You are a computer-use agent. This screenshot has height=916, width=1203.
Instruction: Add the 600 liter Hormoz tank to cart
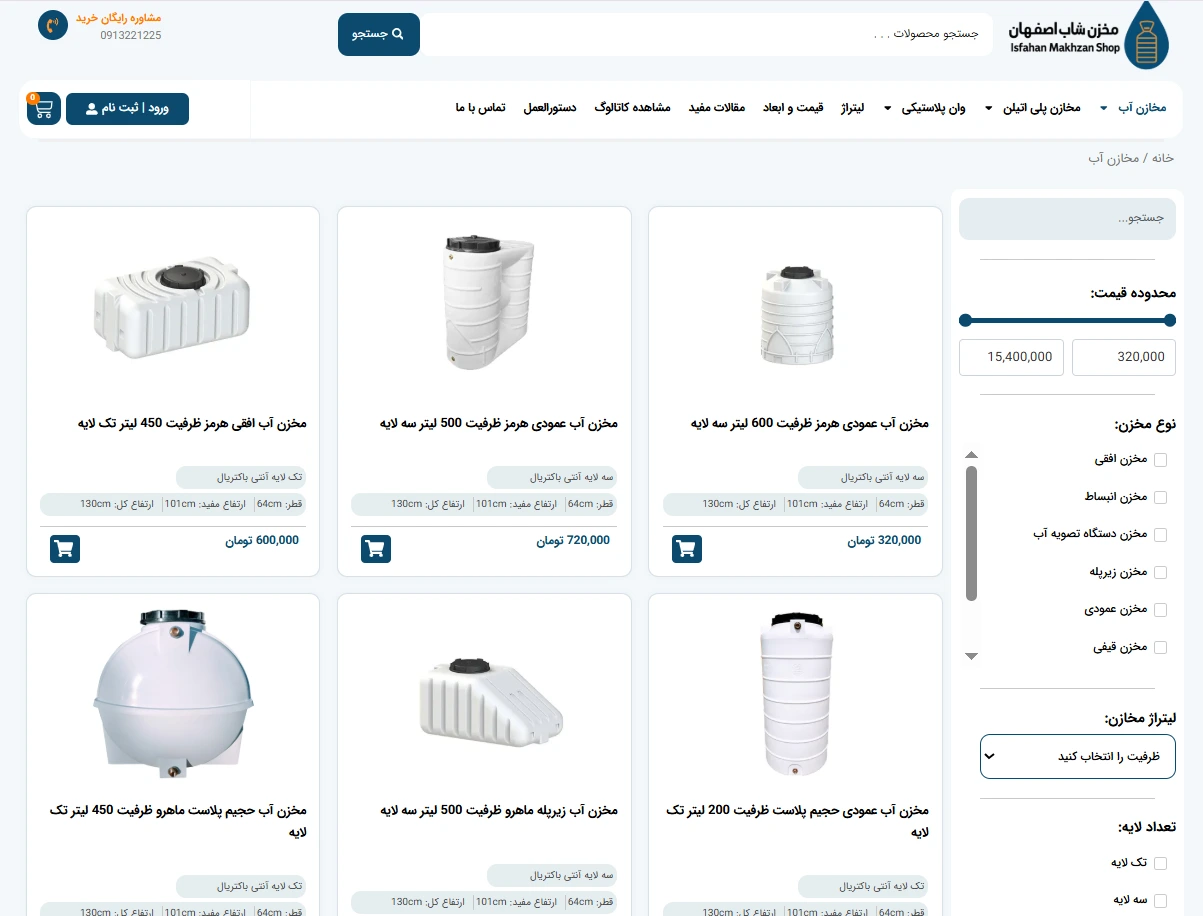coord(686,549)
